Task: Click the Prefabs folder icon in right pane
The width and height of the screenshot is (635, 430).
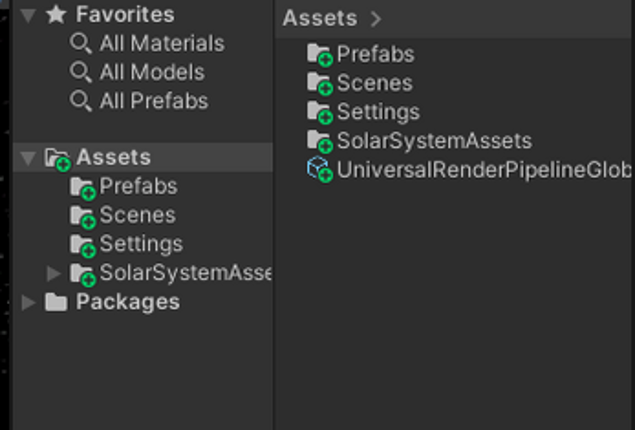Action: (319, 55)
